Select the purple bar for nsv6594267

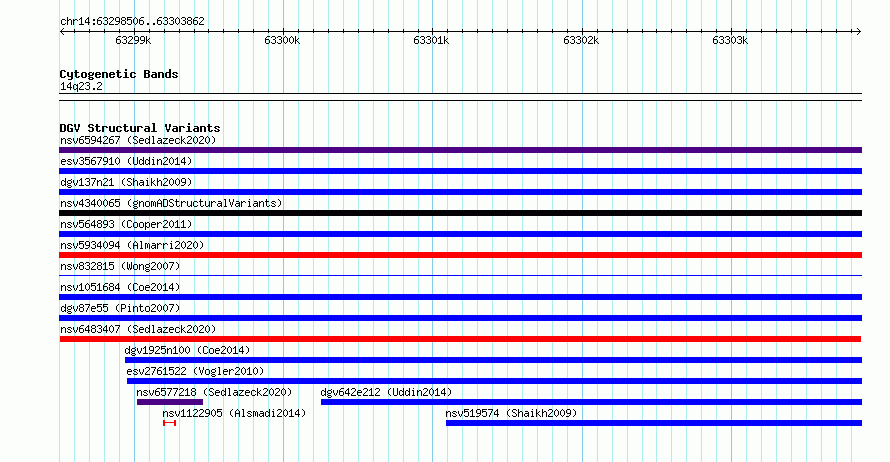click(460, 150)
